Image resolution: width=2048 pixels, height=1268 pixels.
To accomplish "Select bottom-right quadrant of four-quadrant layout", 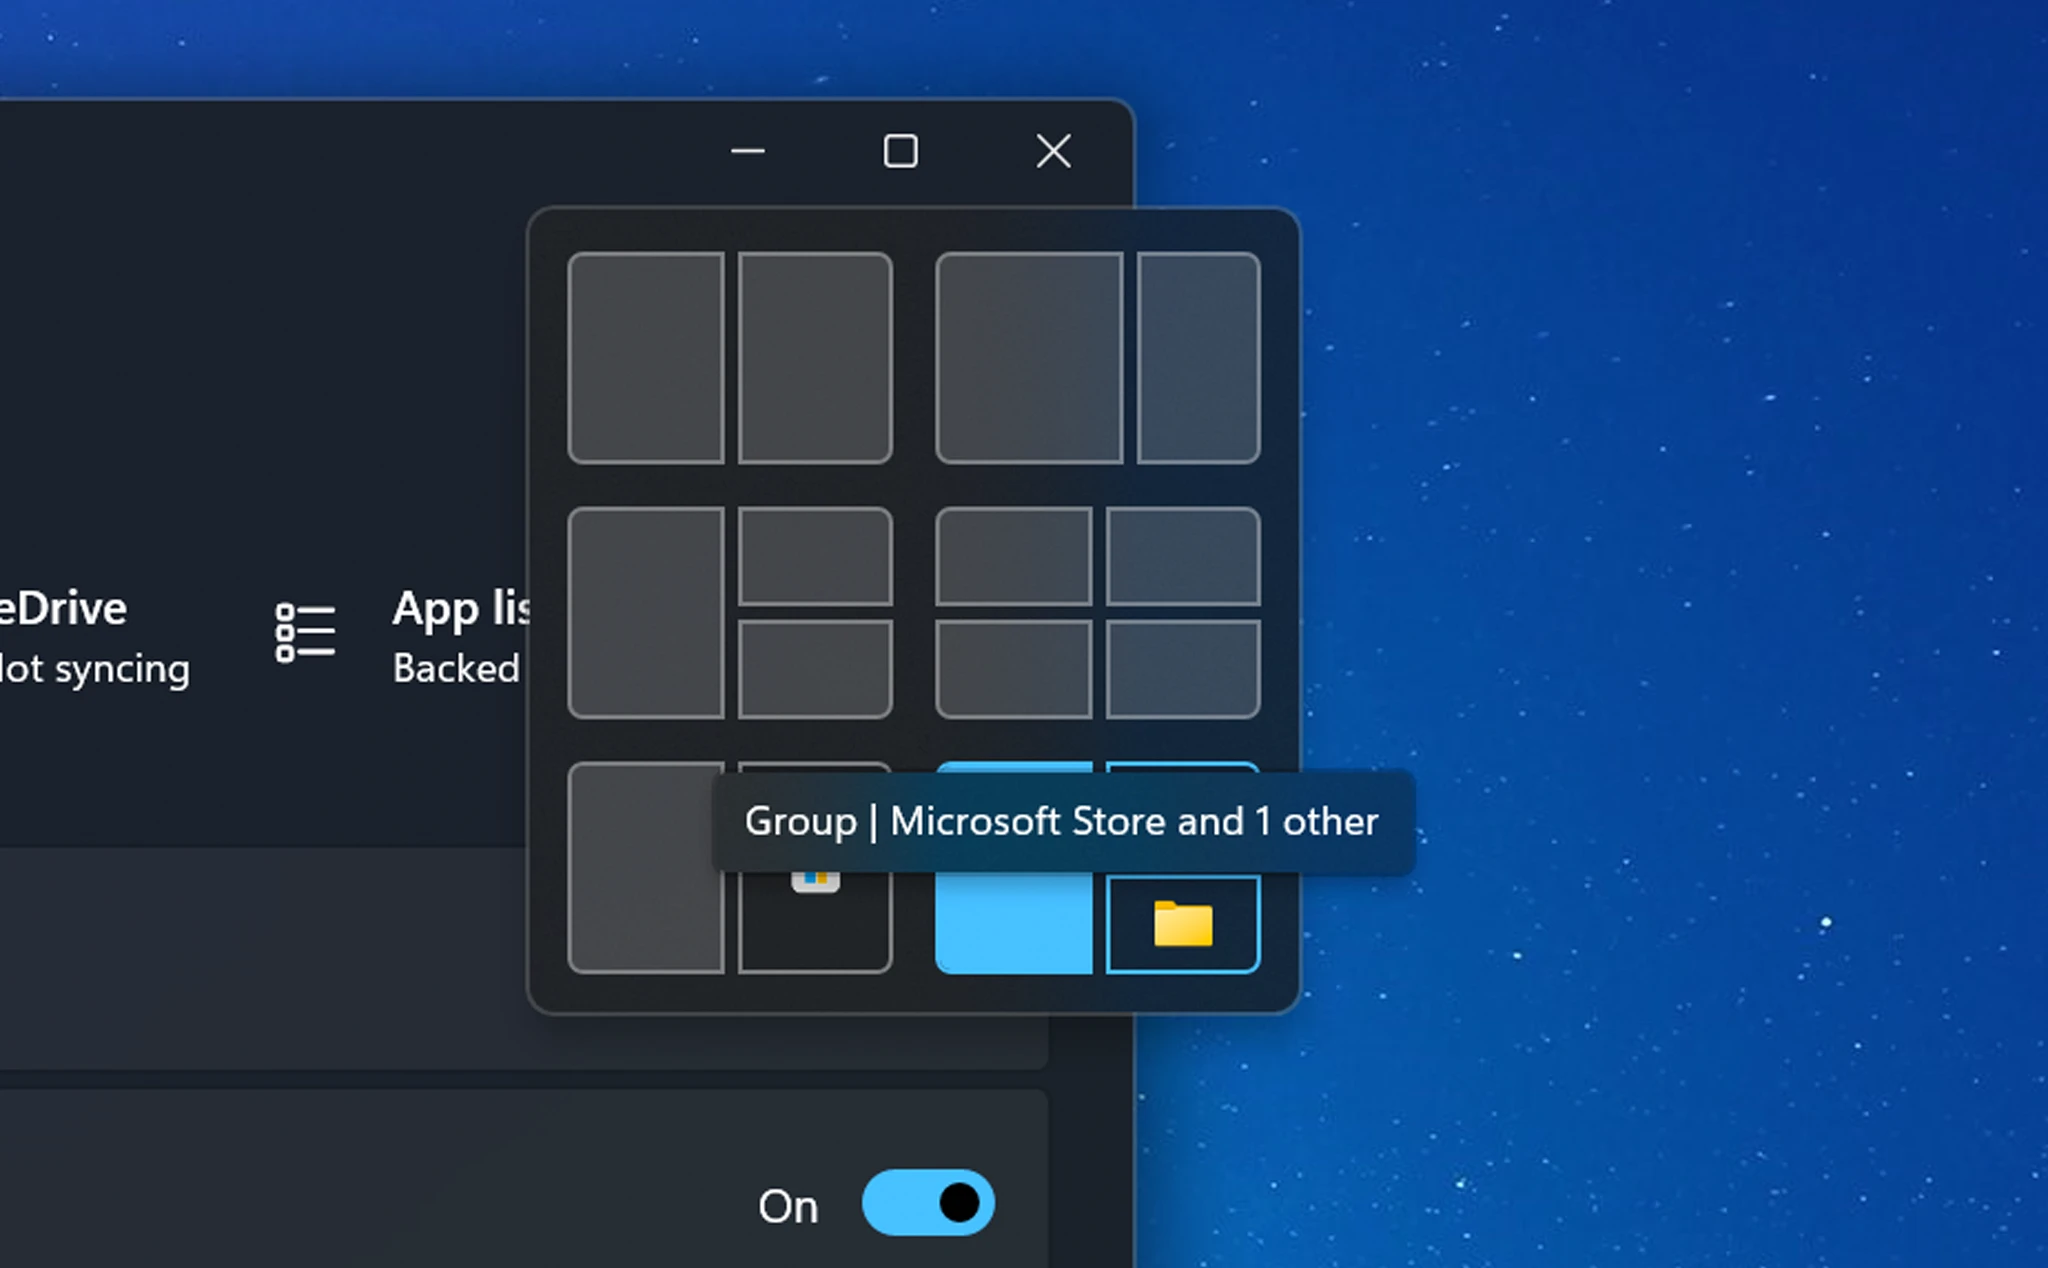I will point(1183,669).
